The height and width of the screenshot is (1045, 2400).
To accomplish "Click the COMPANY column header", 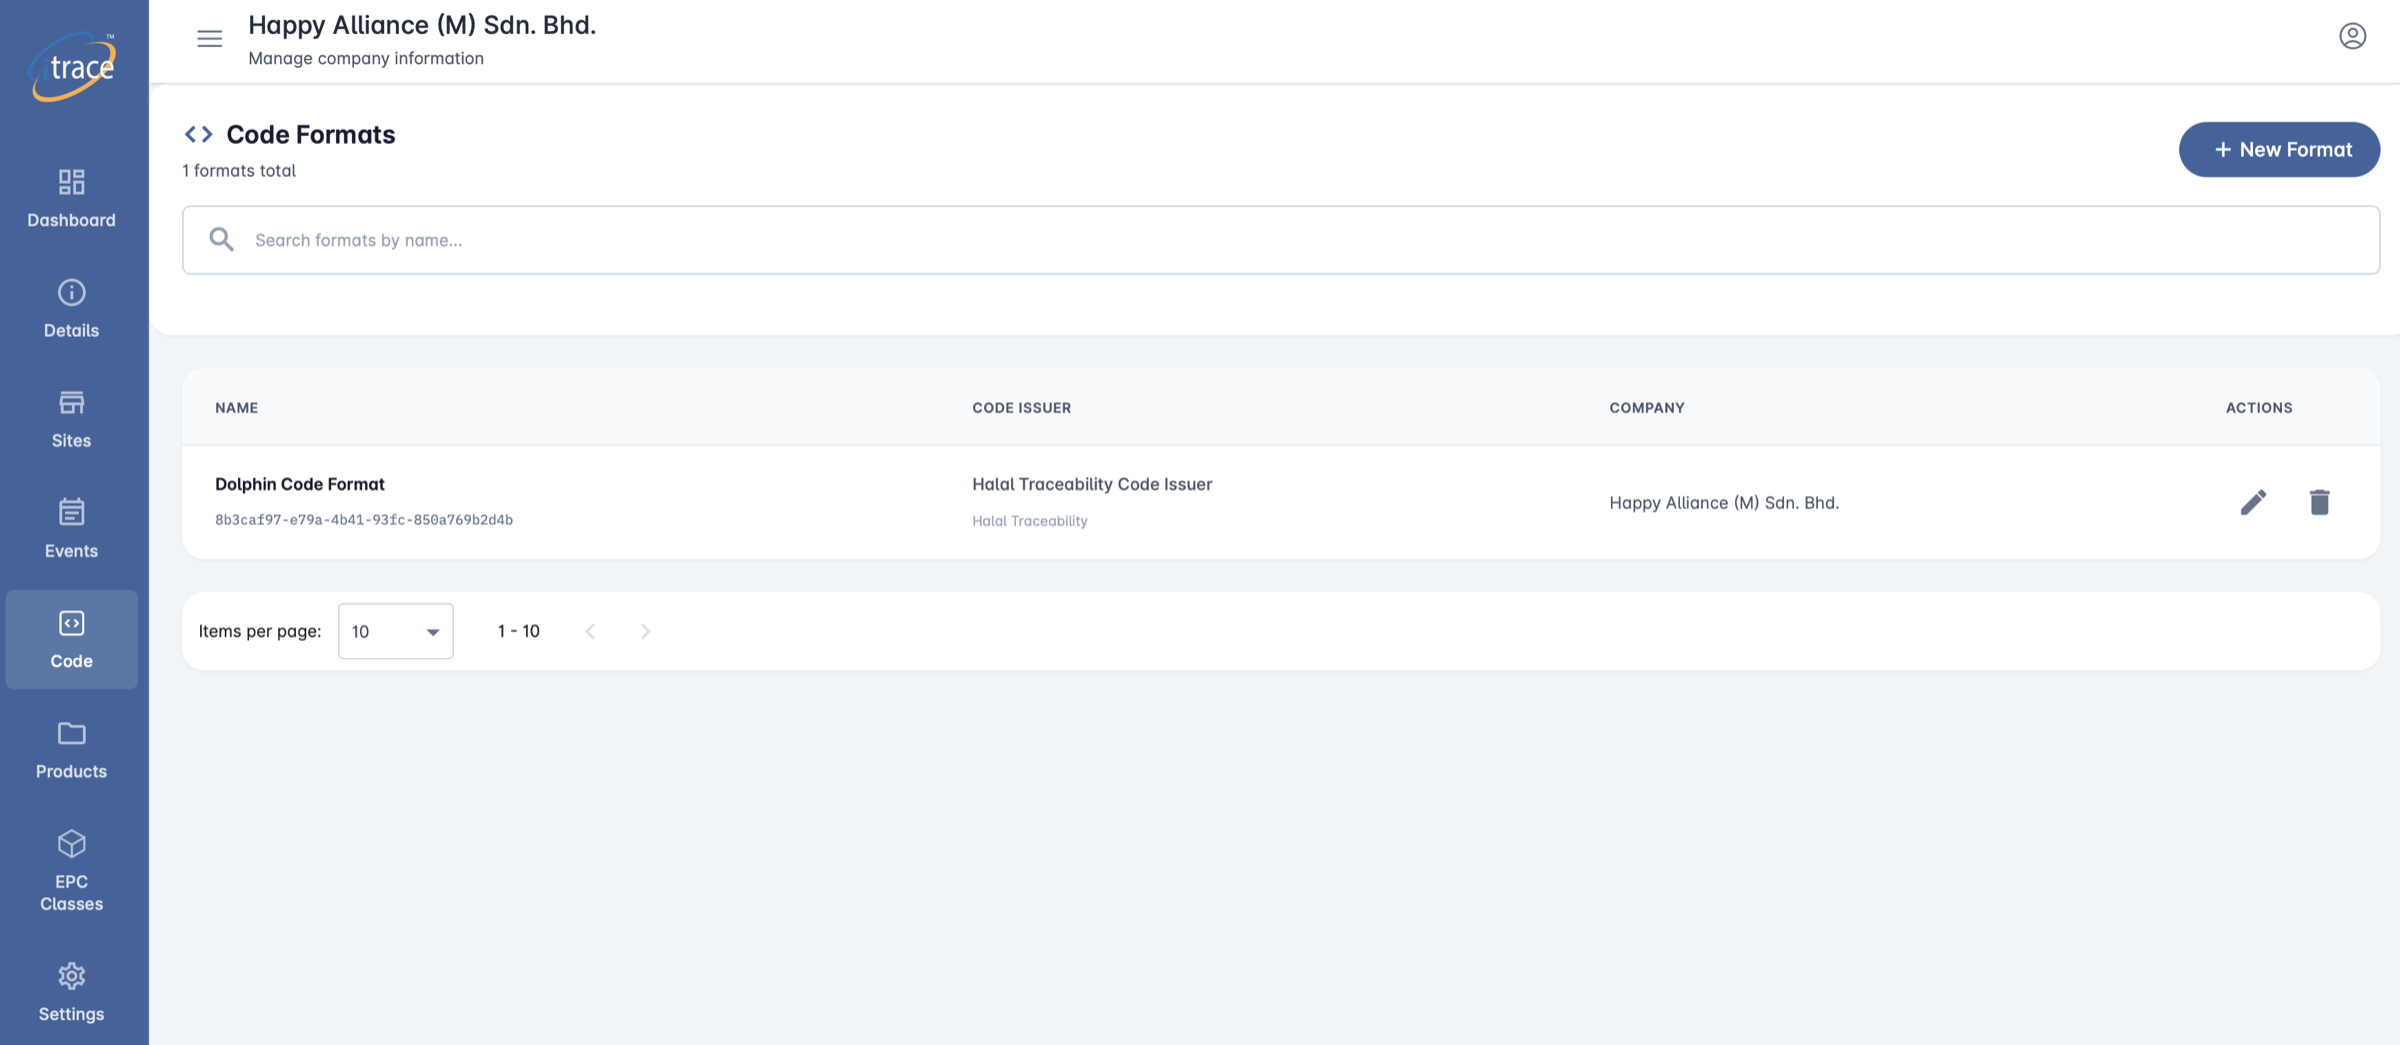I will pos(1646,408).
